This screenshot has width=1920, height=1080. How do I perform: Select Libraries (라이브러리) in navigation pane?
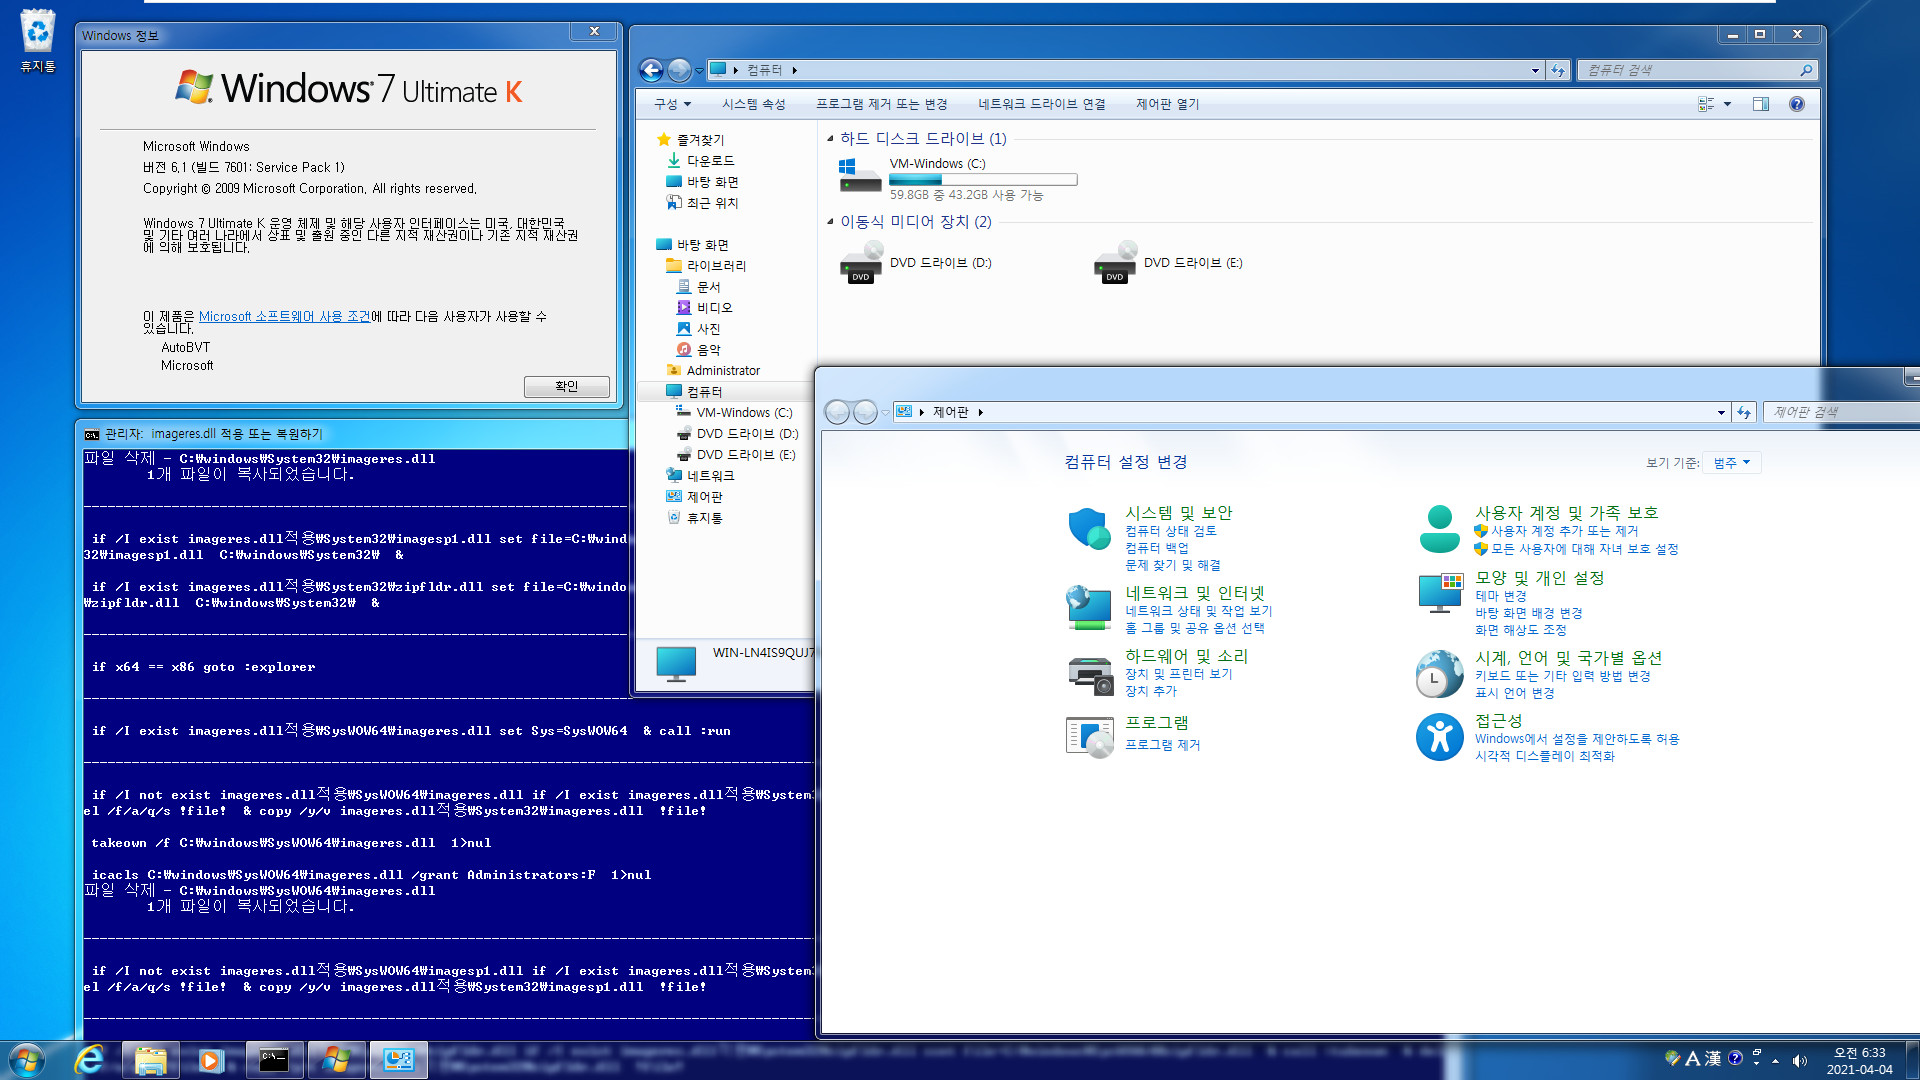[715, 266]
